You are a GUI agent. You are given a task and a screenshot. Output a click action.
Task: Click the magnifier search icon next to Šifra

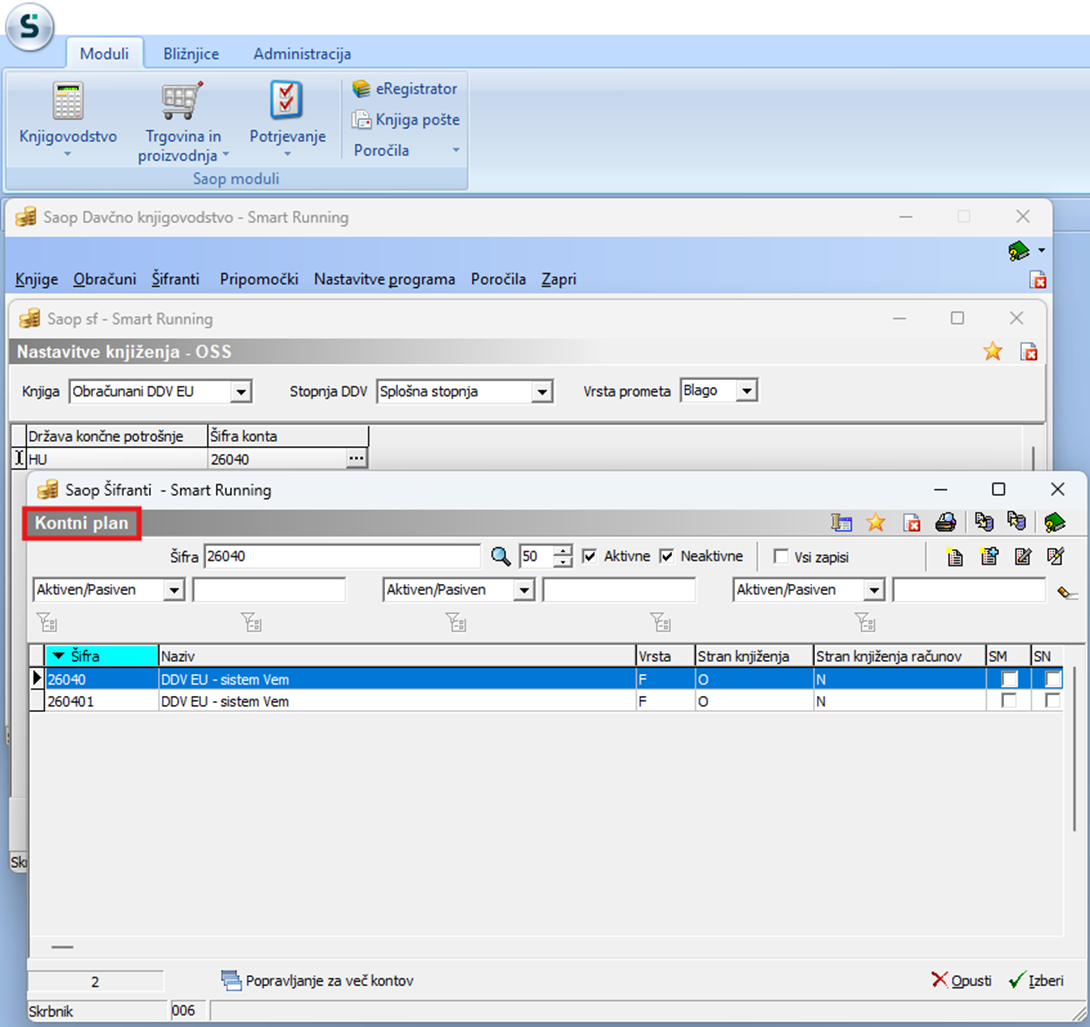501,556
